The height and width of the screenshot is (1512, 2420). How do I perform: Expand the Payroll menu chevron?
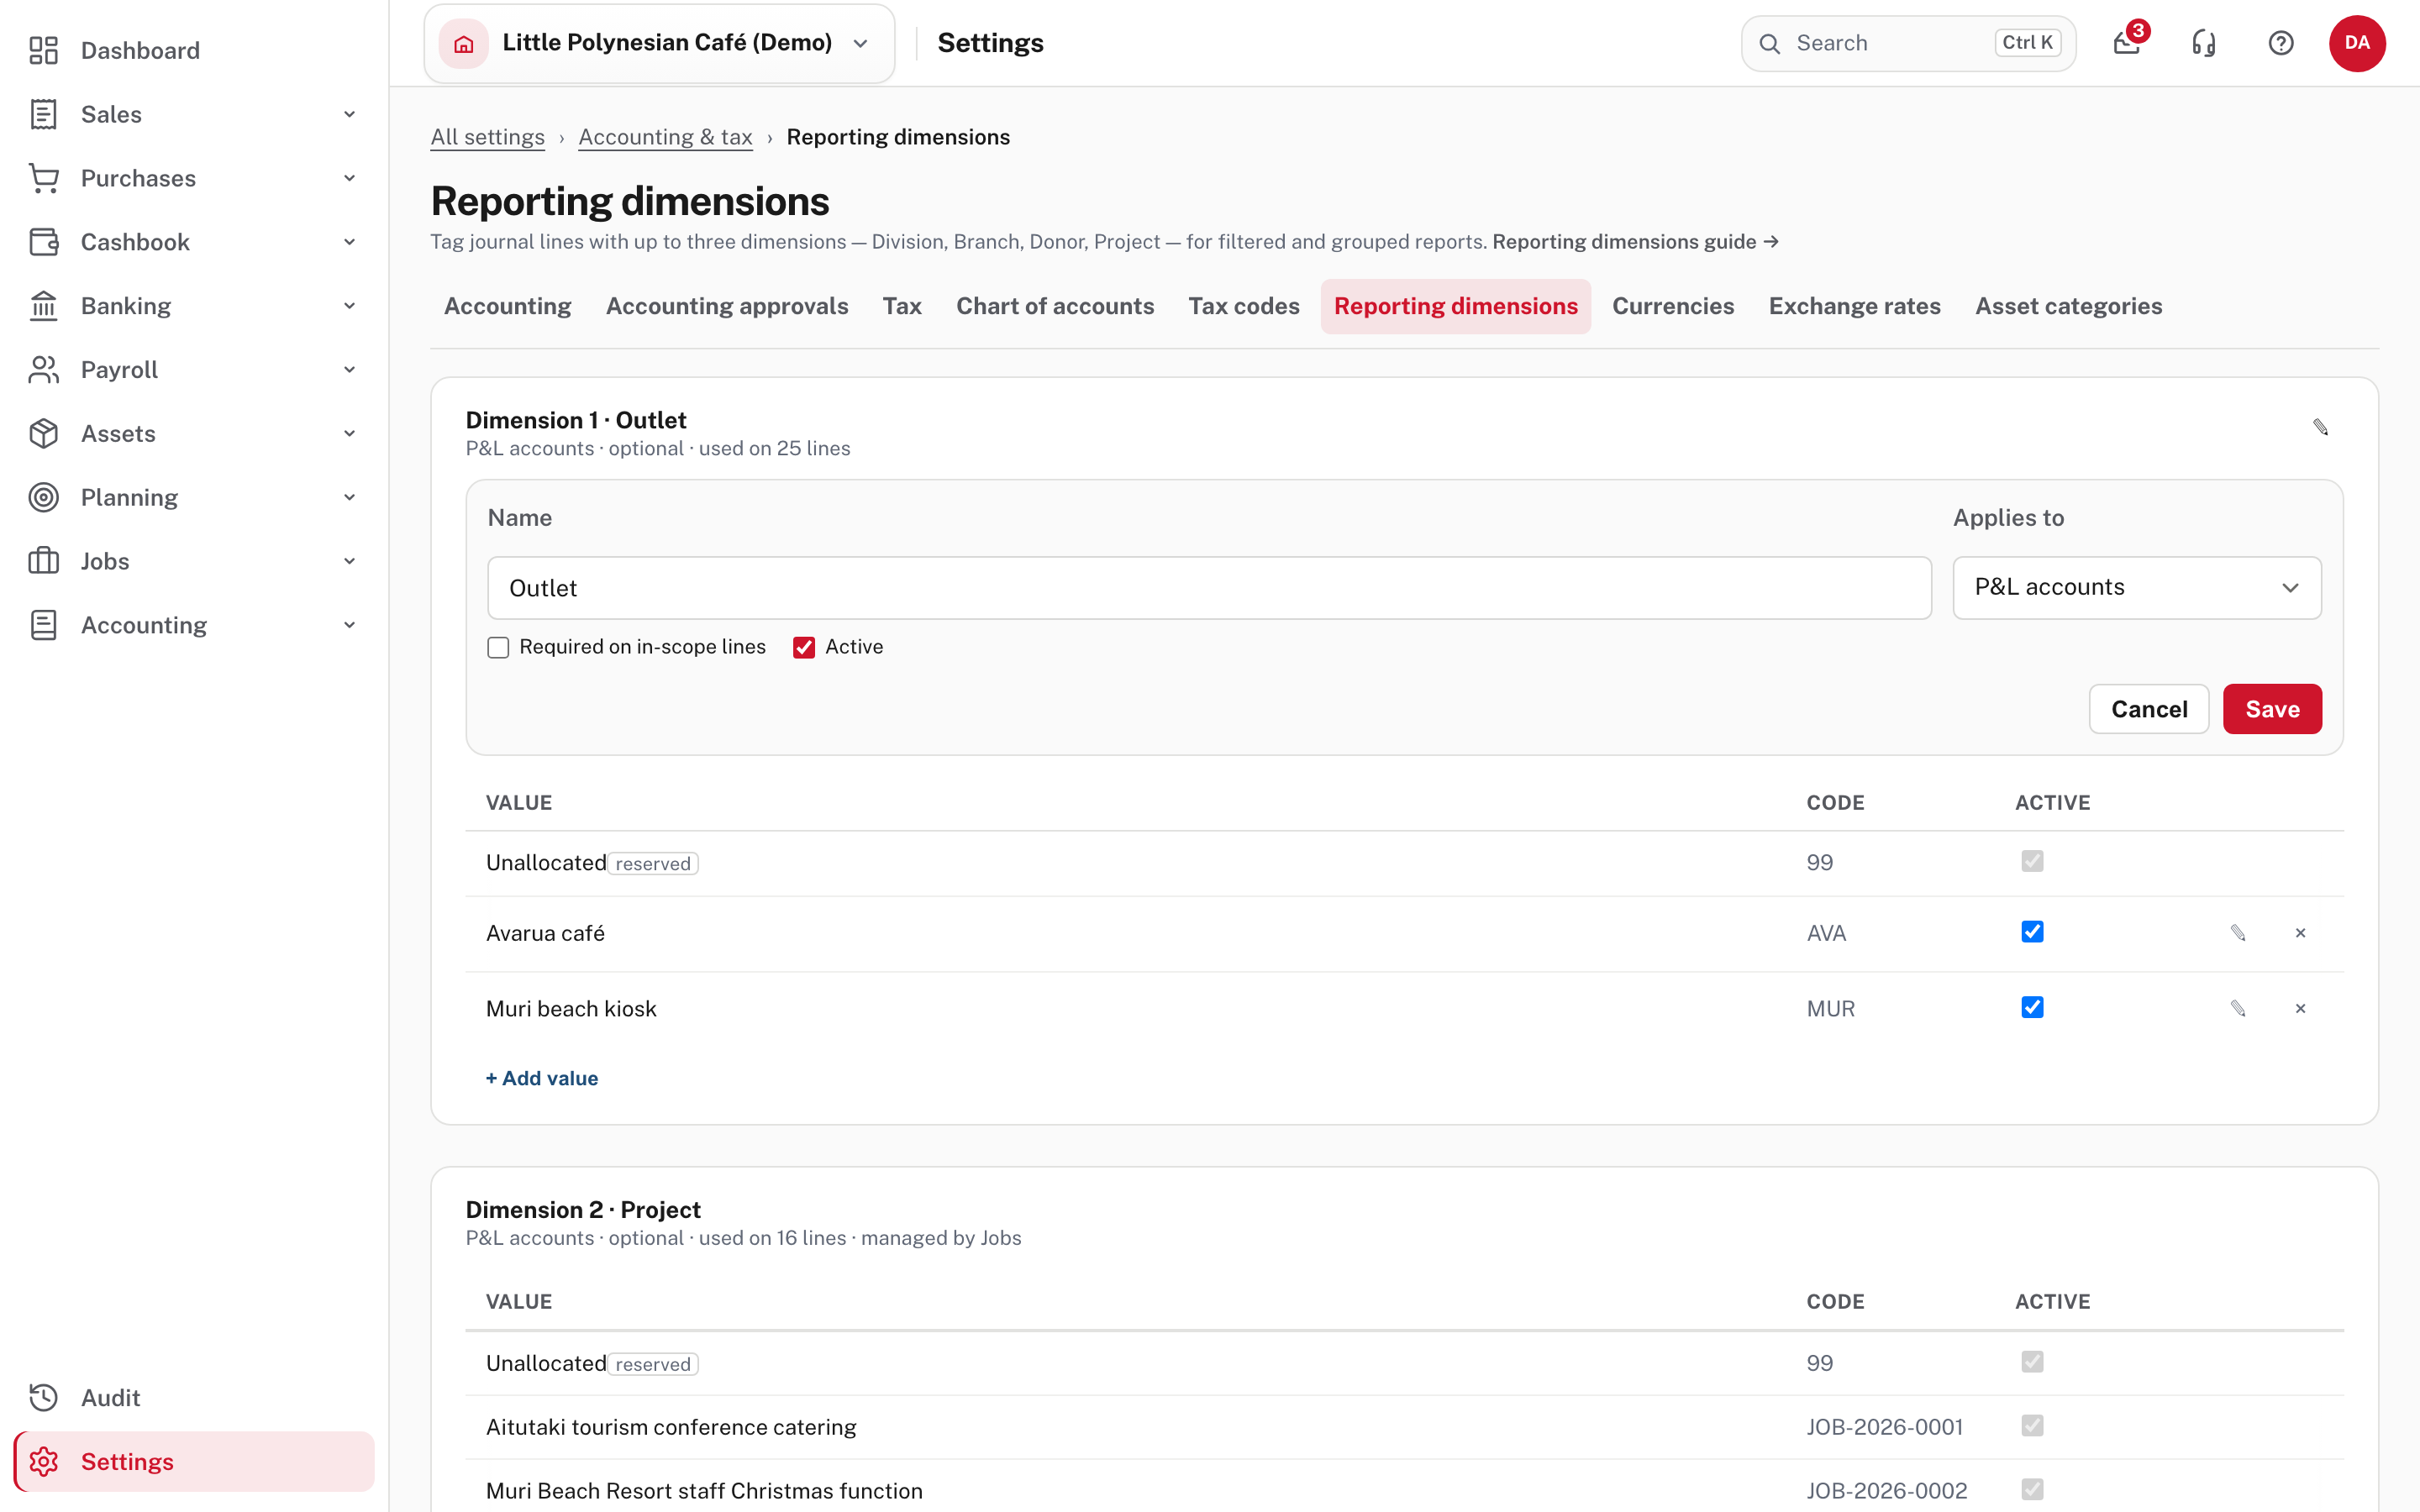(x=349, y=370)
